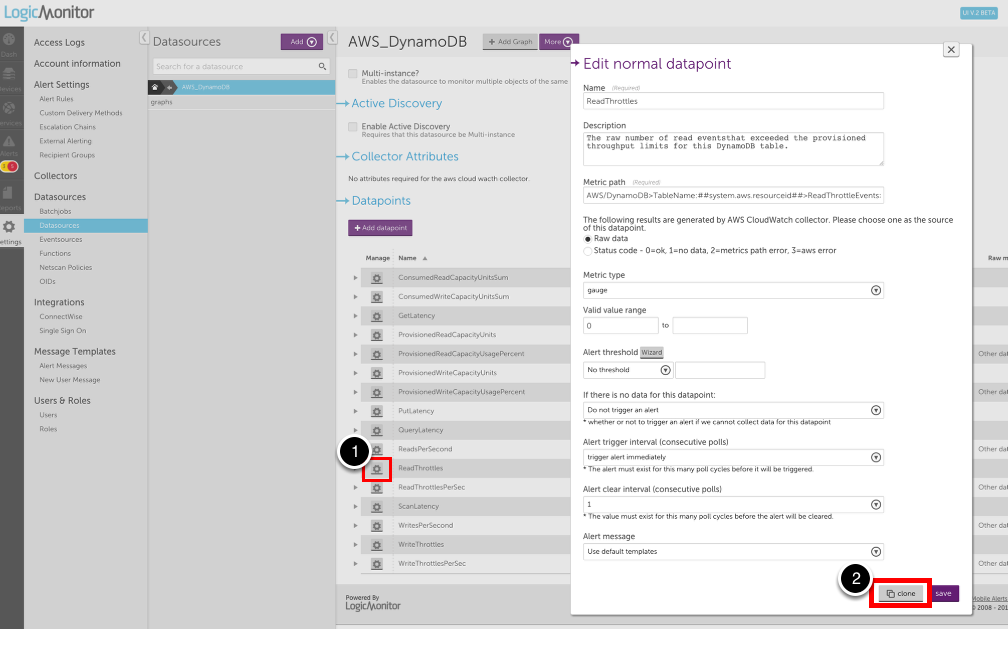Click manage gear for WriteThrottles row

(x=377, y=545)
